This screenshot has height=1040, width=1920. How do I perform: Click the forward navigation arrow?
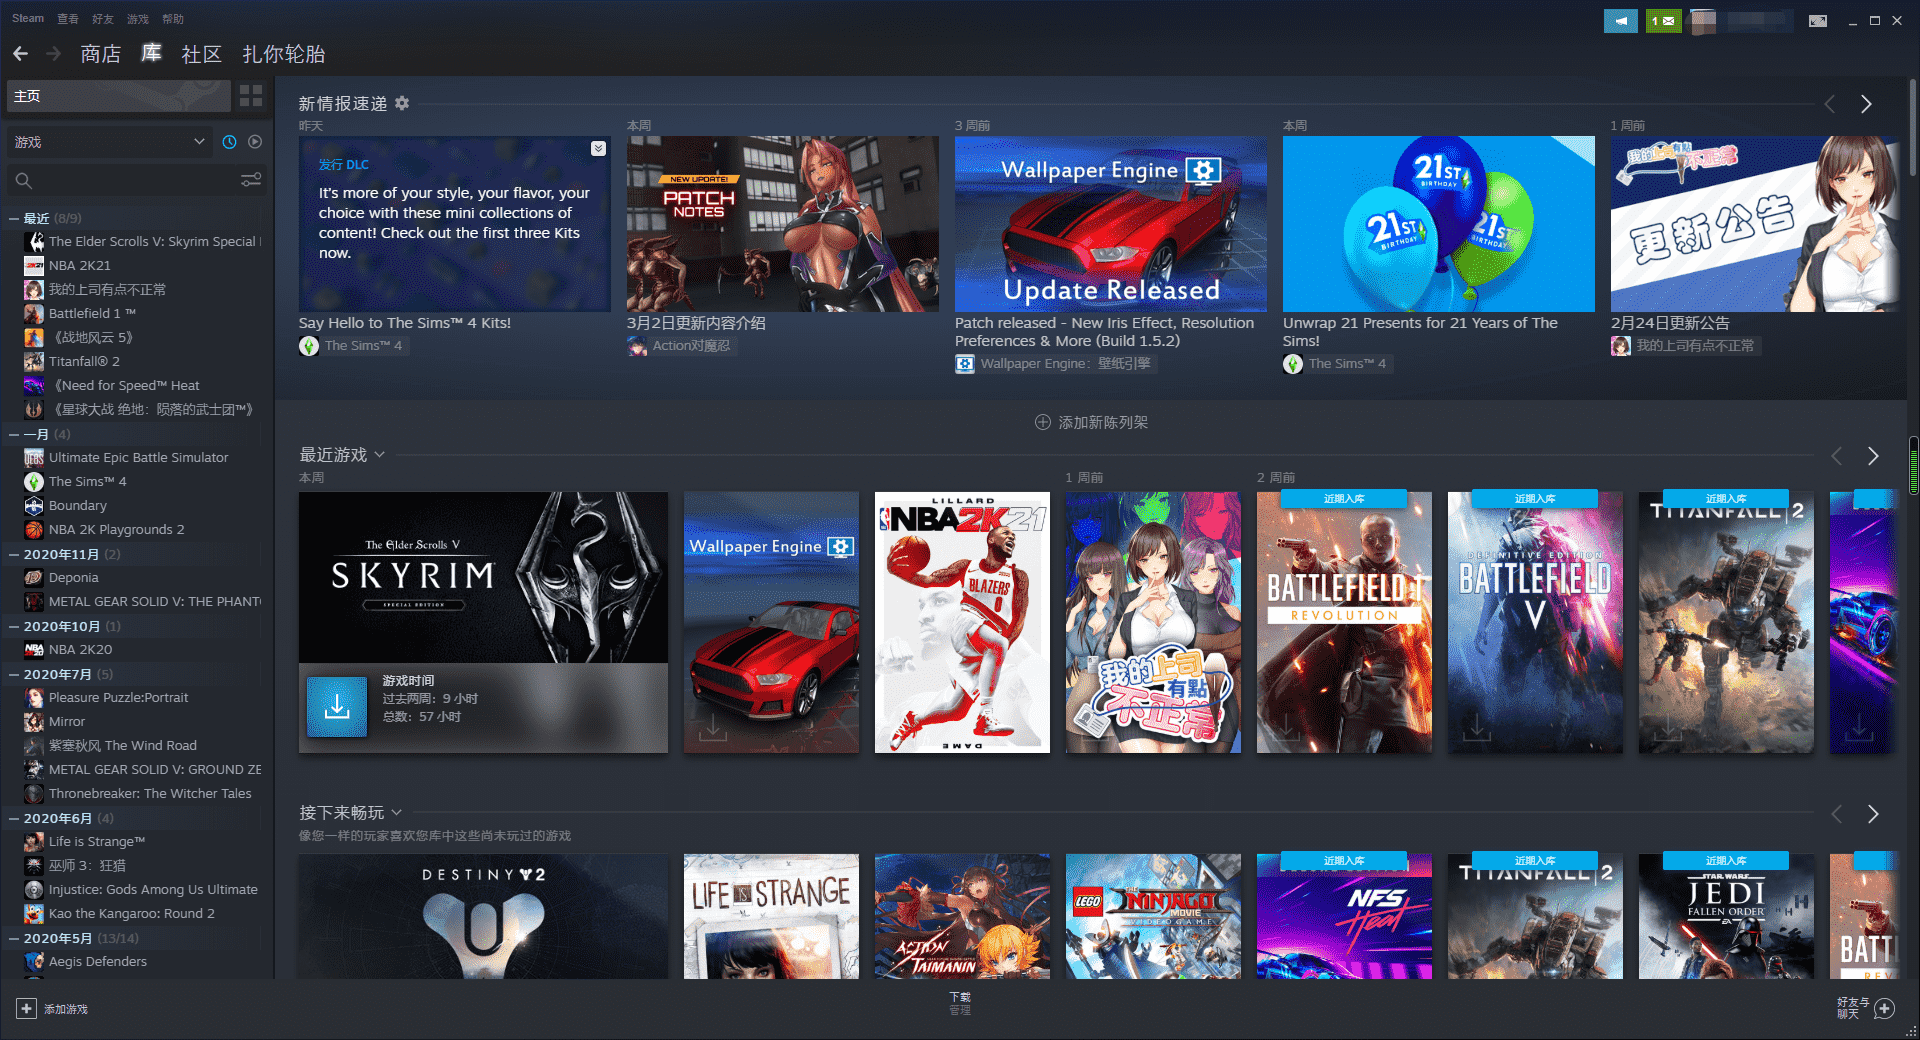pos(54,54)
